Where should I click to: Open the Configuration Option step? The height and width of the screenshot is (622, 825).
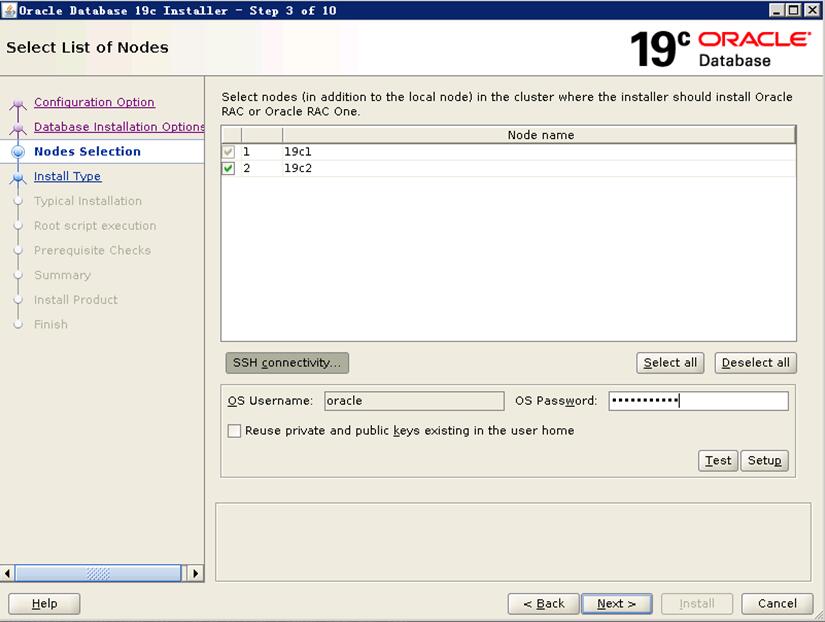[x=94, y=102]
